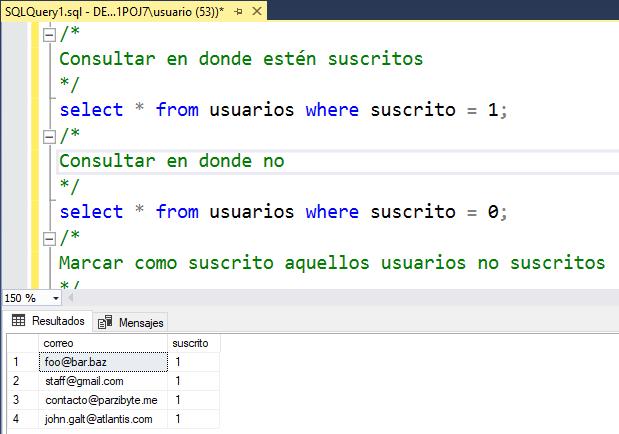Collapse the 'Consultar en donde no' comment block

pyautogui.click(x=49, y=137)
